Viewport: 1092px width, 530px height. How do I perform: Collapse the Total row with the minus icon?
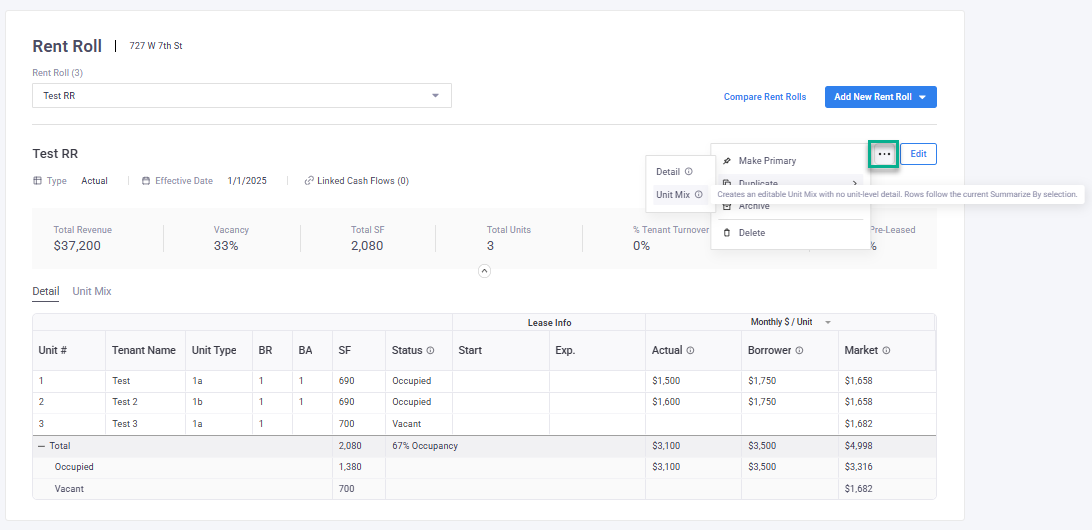coord(41,446)
